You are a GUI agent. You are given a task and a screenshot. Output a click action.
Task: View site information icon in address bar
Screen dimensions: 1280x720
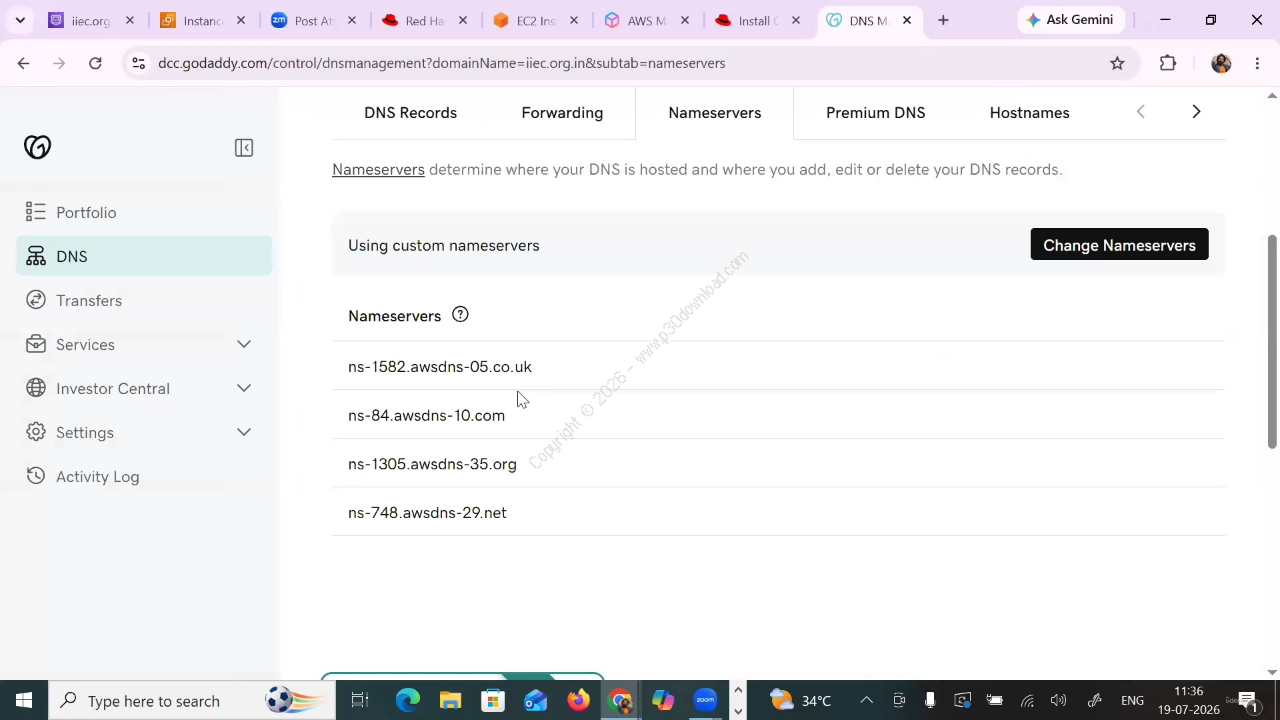pyautogui.click(x=139, y=63)
